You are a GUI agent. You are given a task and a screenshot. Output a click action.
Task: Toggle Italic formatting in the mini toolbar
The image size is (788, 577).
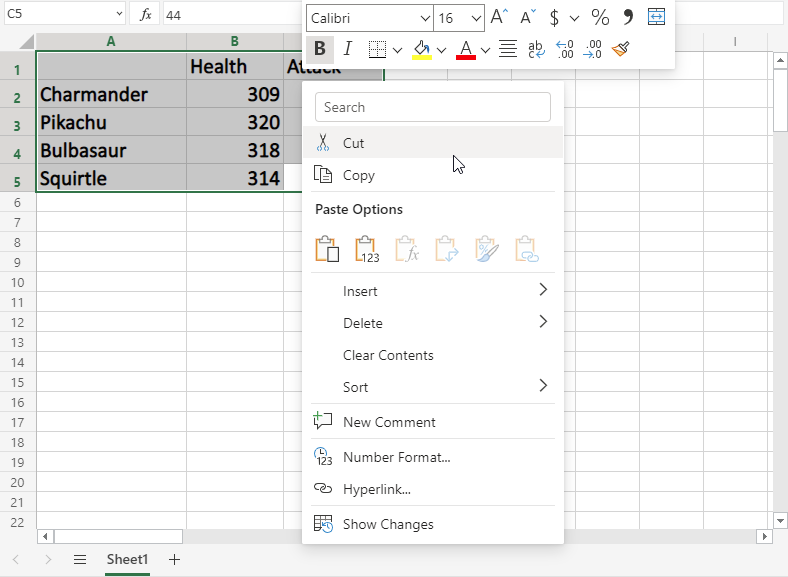click(347, 49)
